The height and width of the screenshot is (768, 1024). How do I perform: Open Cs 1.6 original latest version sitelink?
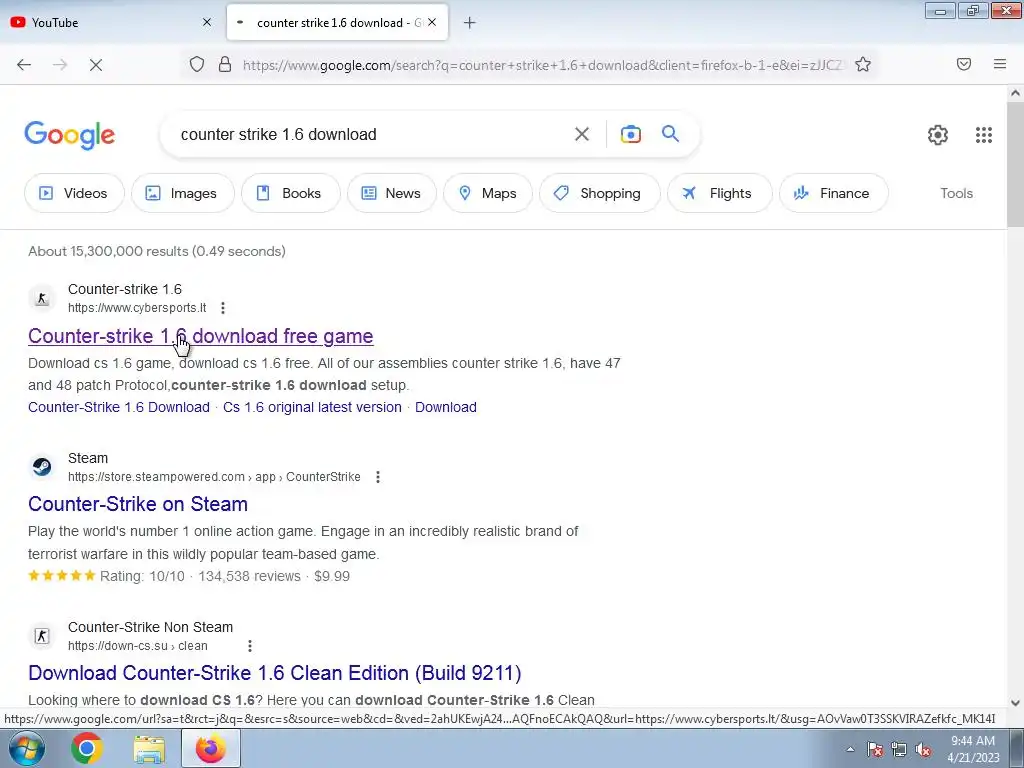[312, 407]
